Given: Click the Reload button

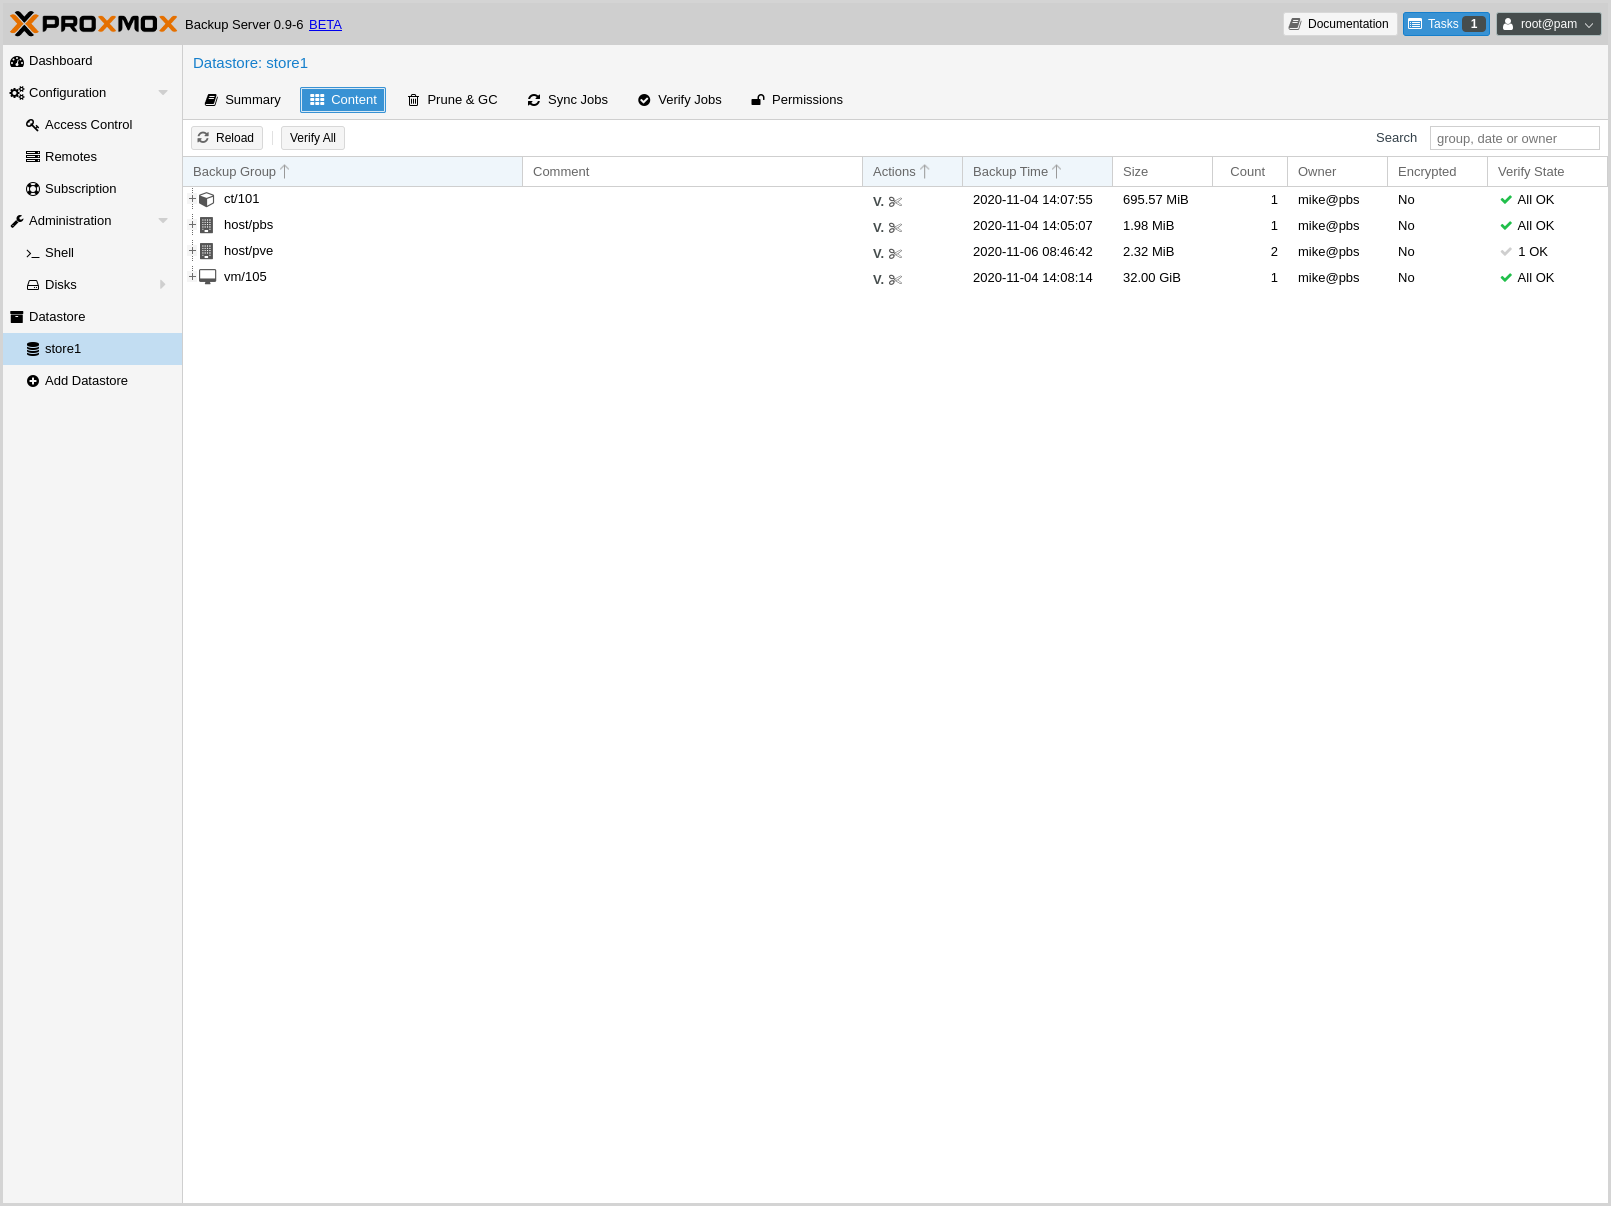Looking at the screenshot, I should pos(227,138).
